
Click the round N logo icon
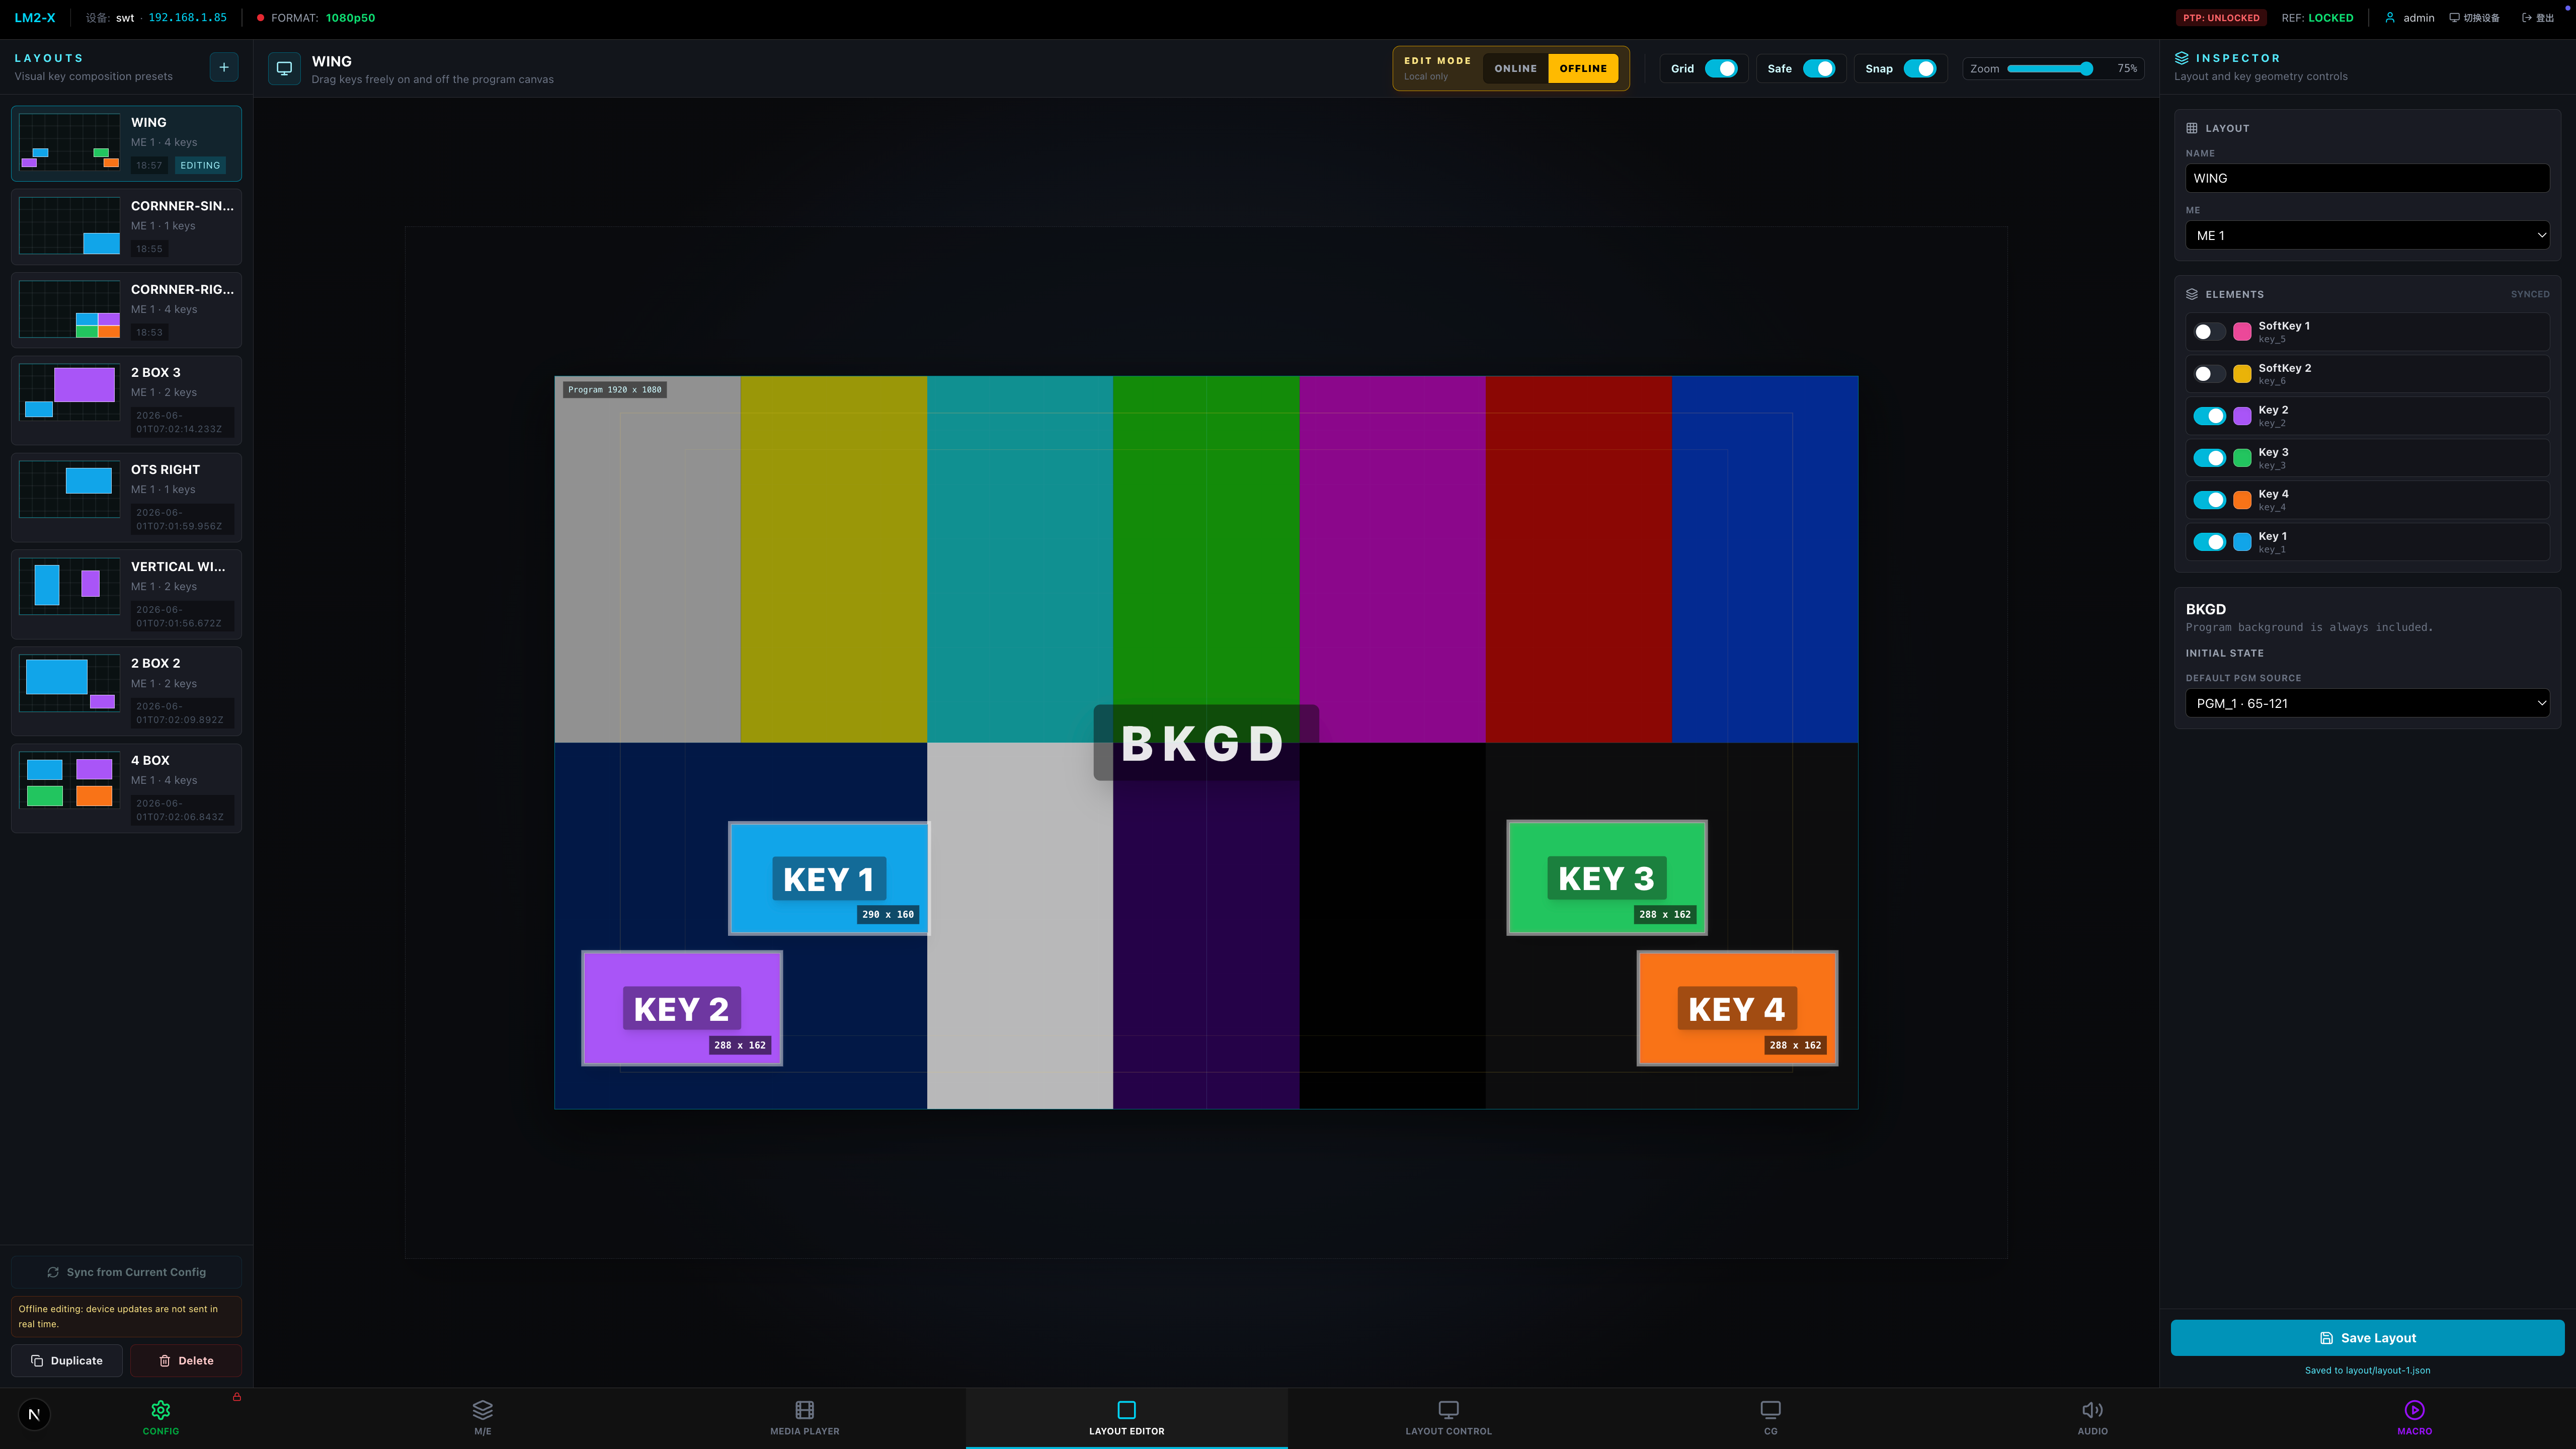34,1414
